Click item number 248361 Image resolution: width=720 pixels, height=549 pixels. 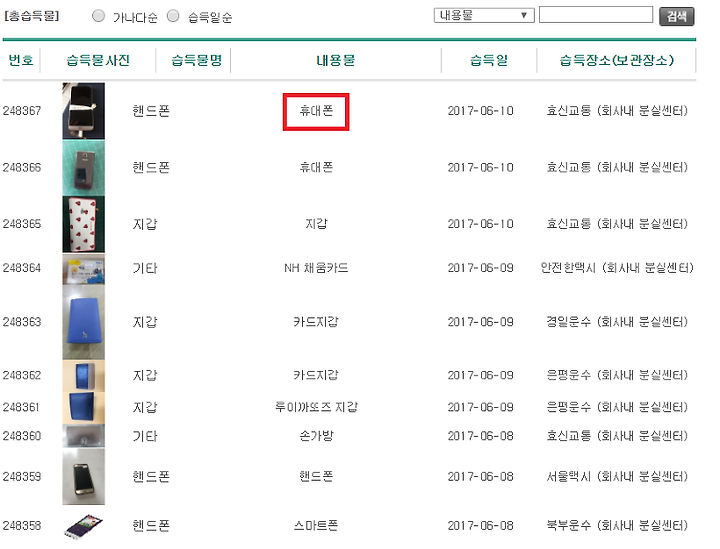21,407
